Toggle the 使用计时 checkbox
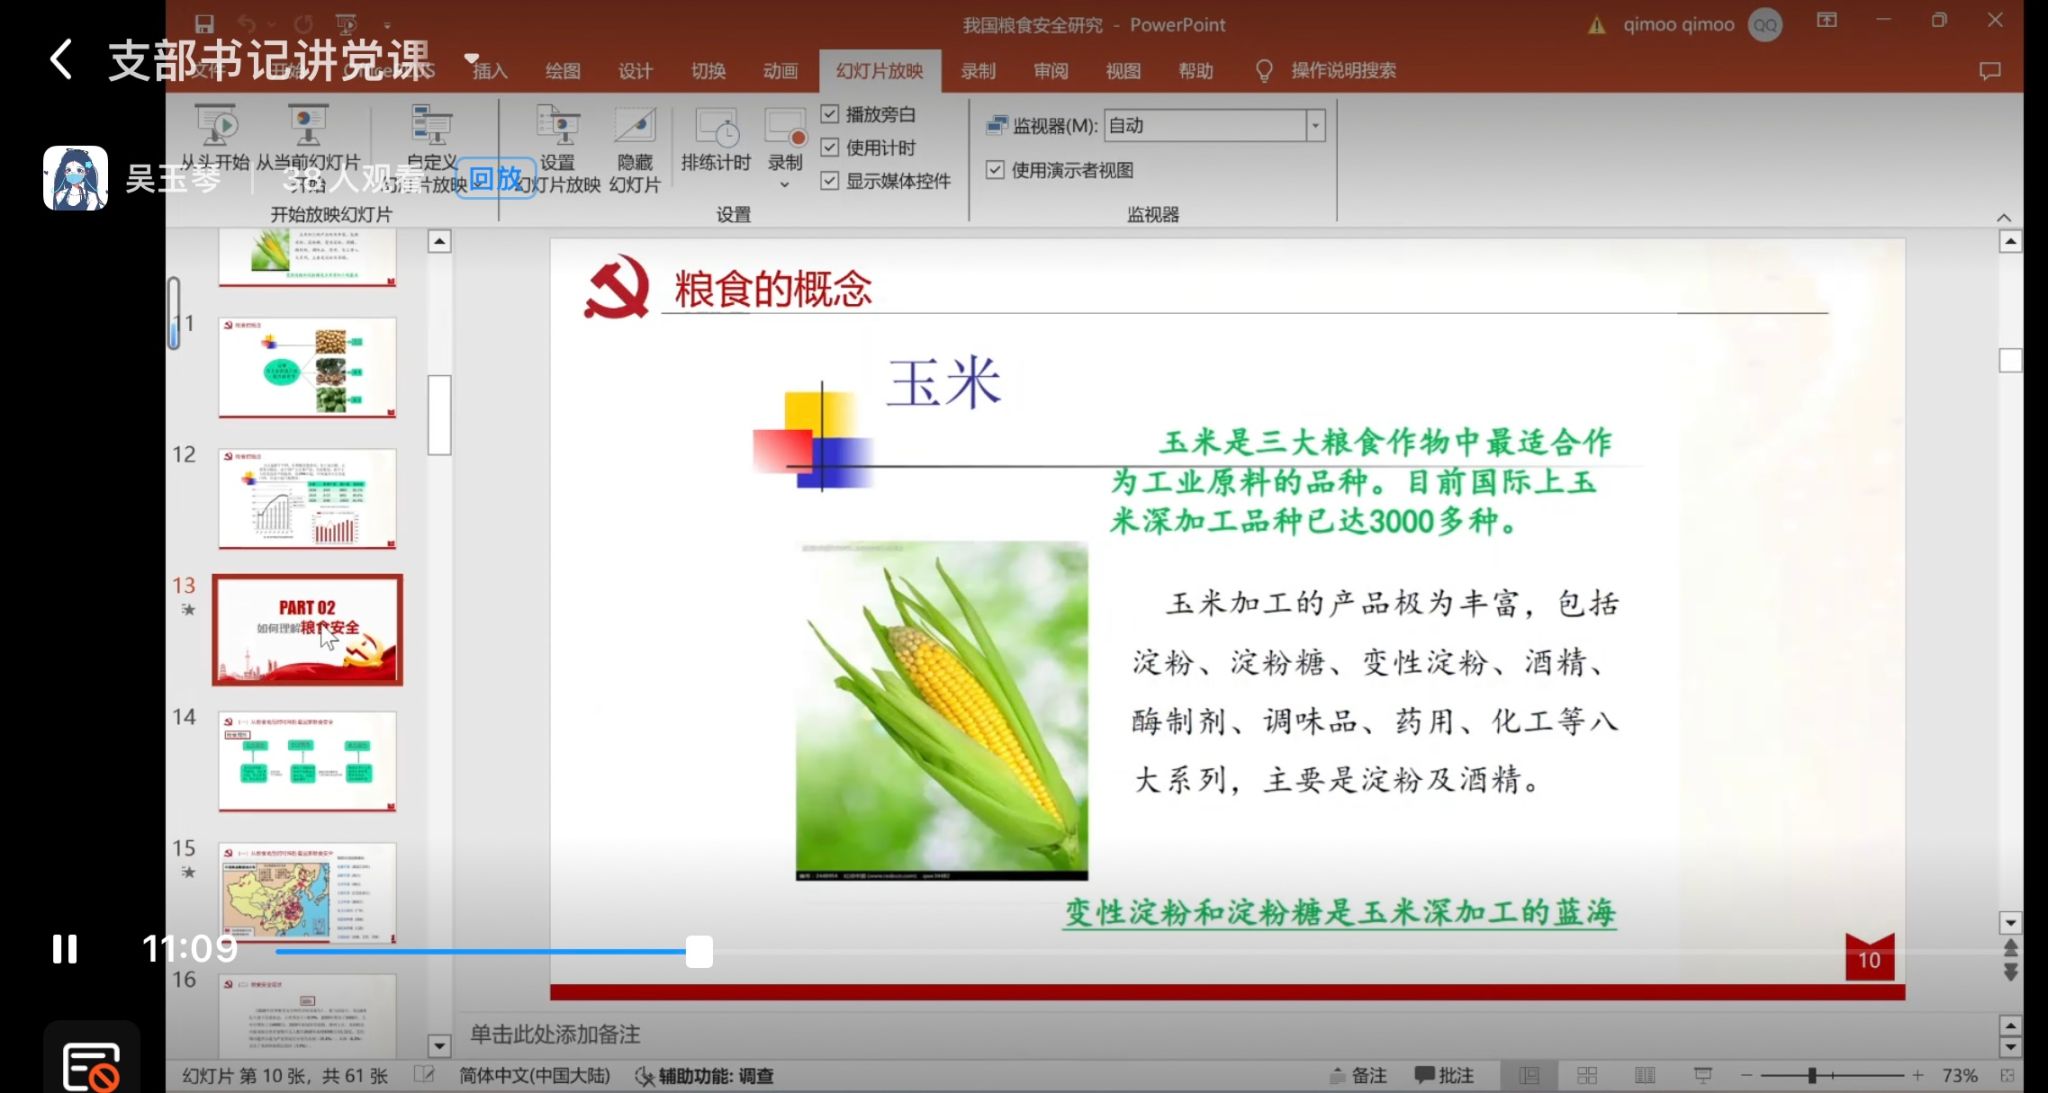2048x1093 pixels. click(830, 148)
